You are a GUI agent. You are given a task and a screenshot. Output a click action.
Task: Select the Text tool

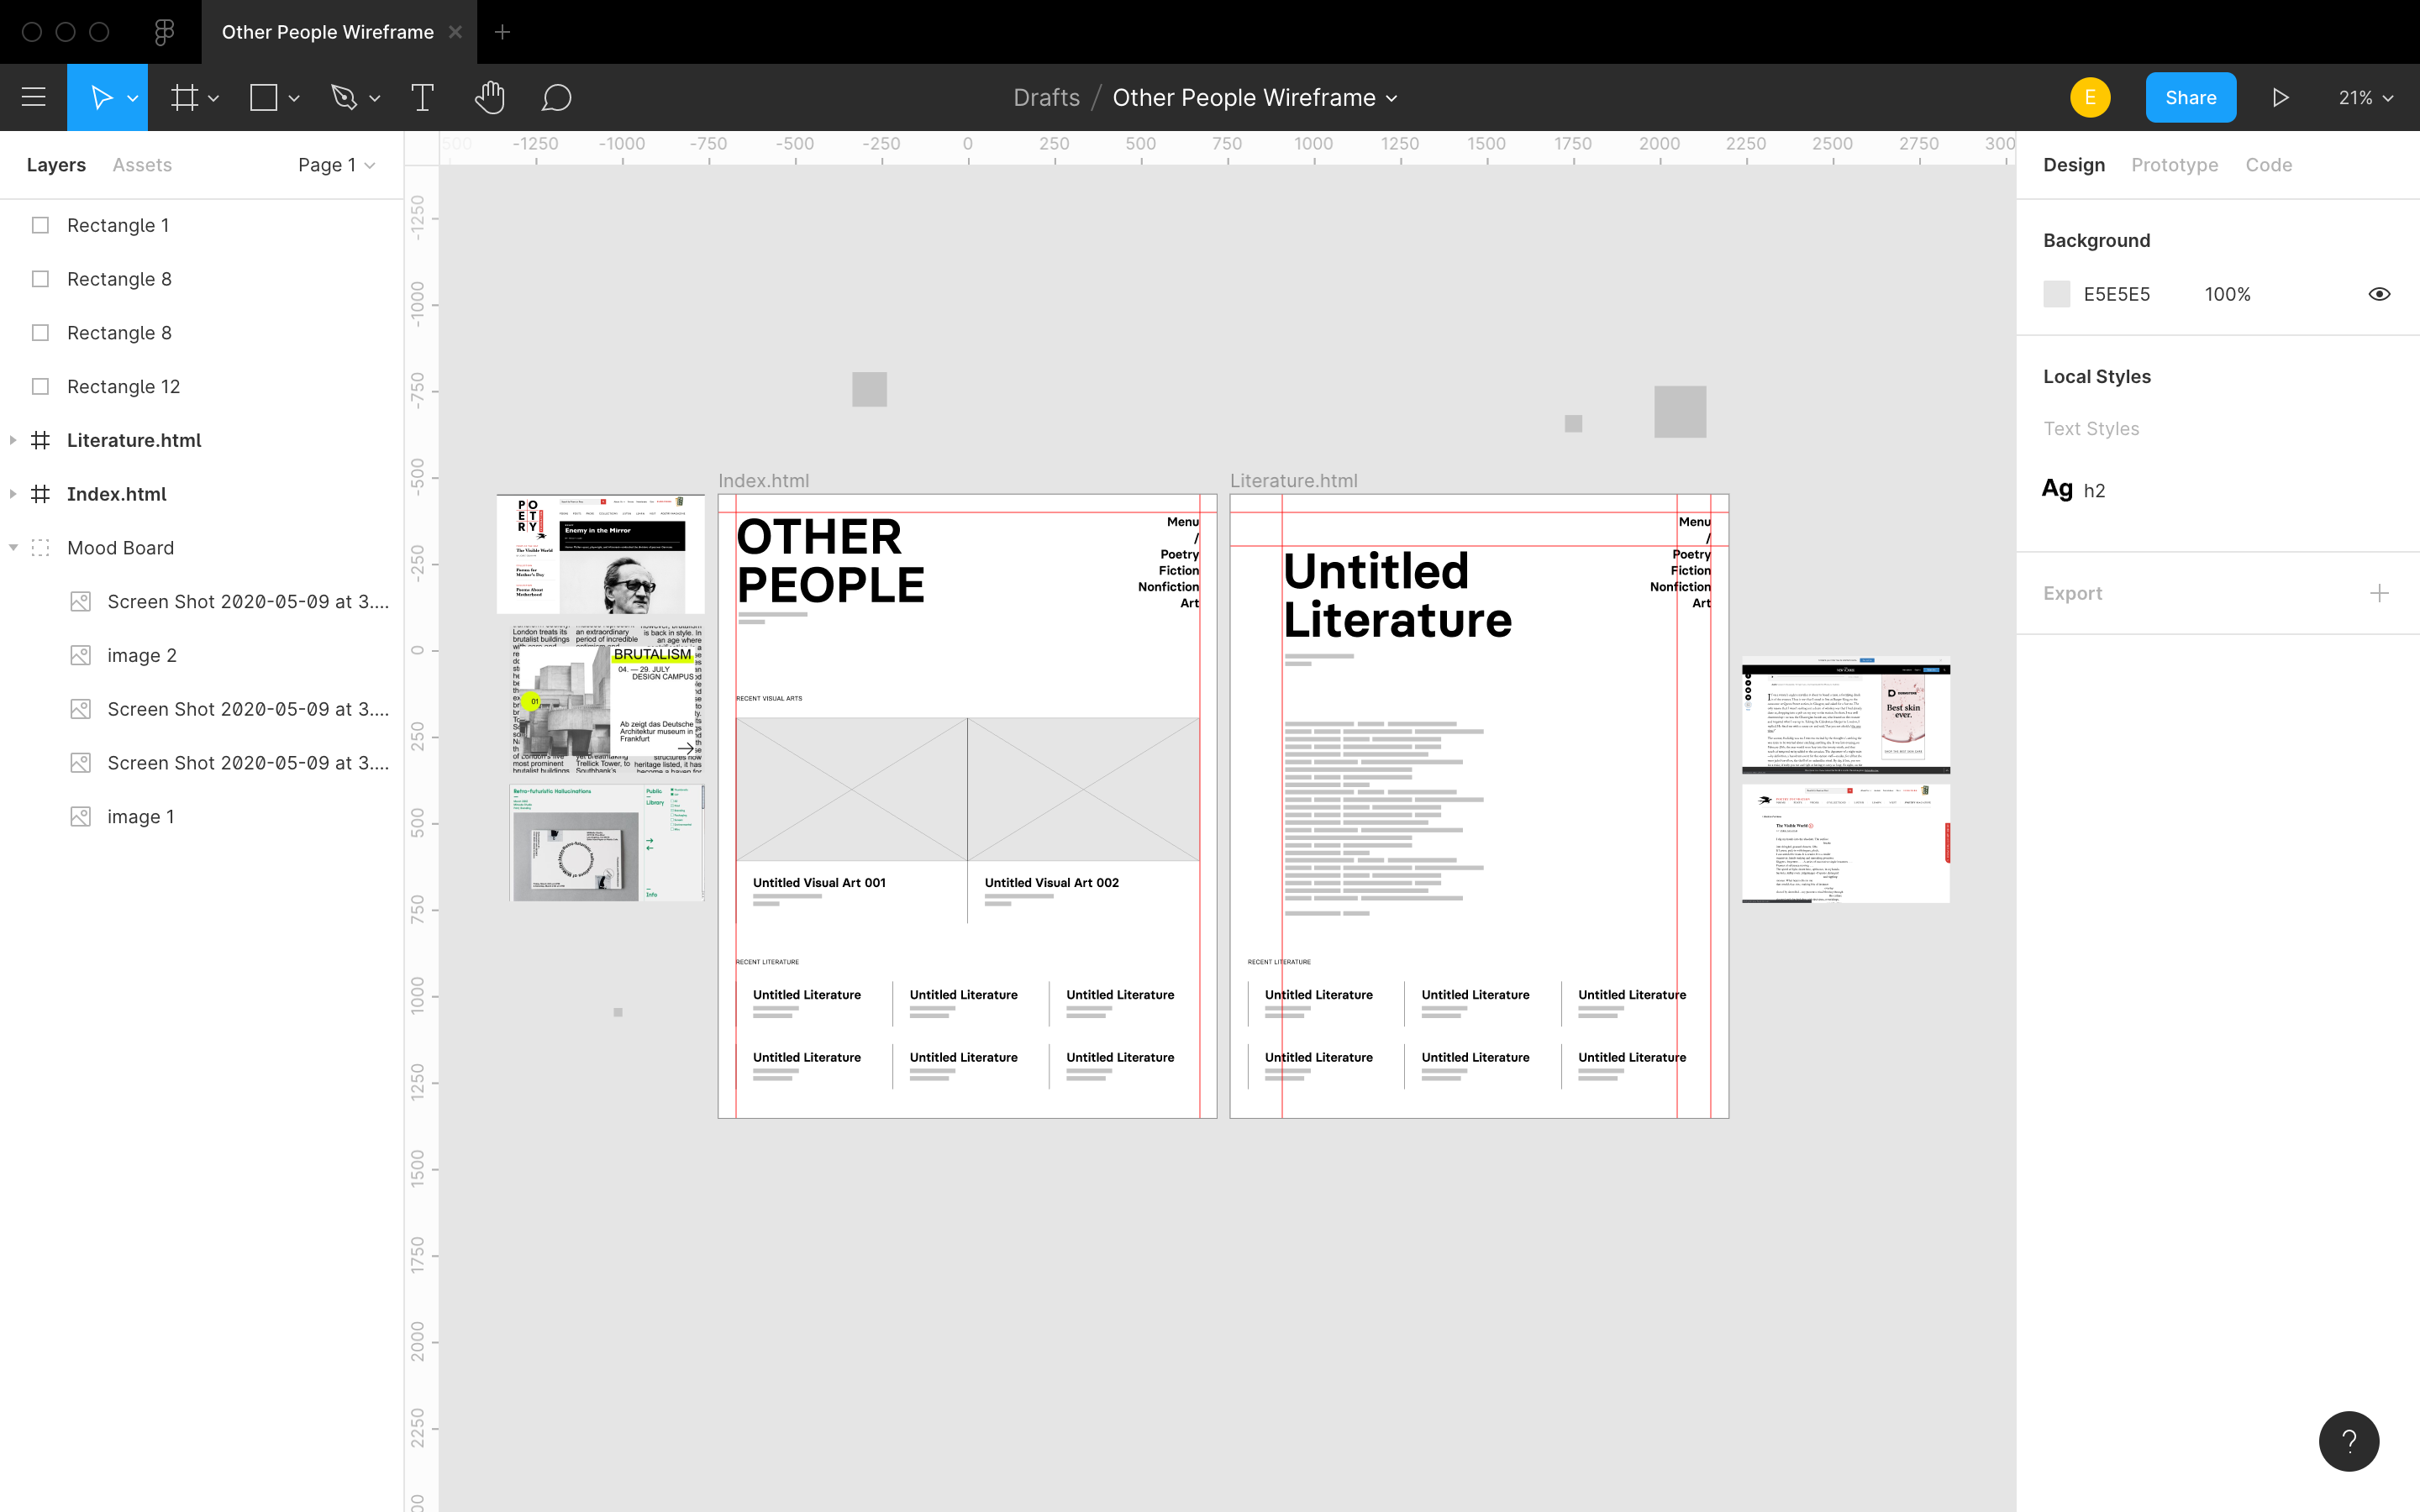(x=423, y=97)
